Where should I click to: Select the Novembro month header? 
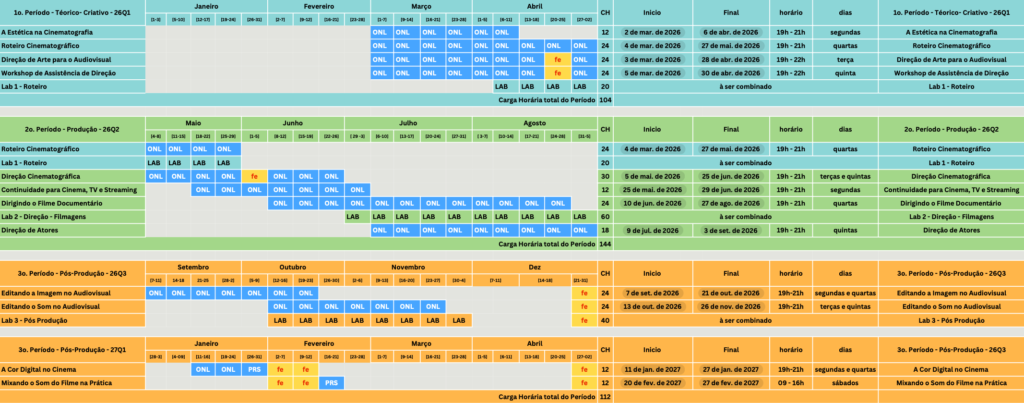pos(407,268)
